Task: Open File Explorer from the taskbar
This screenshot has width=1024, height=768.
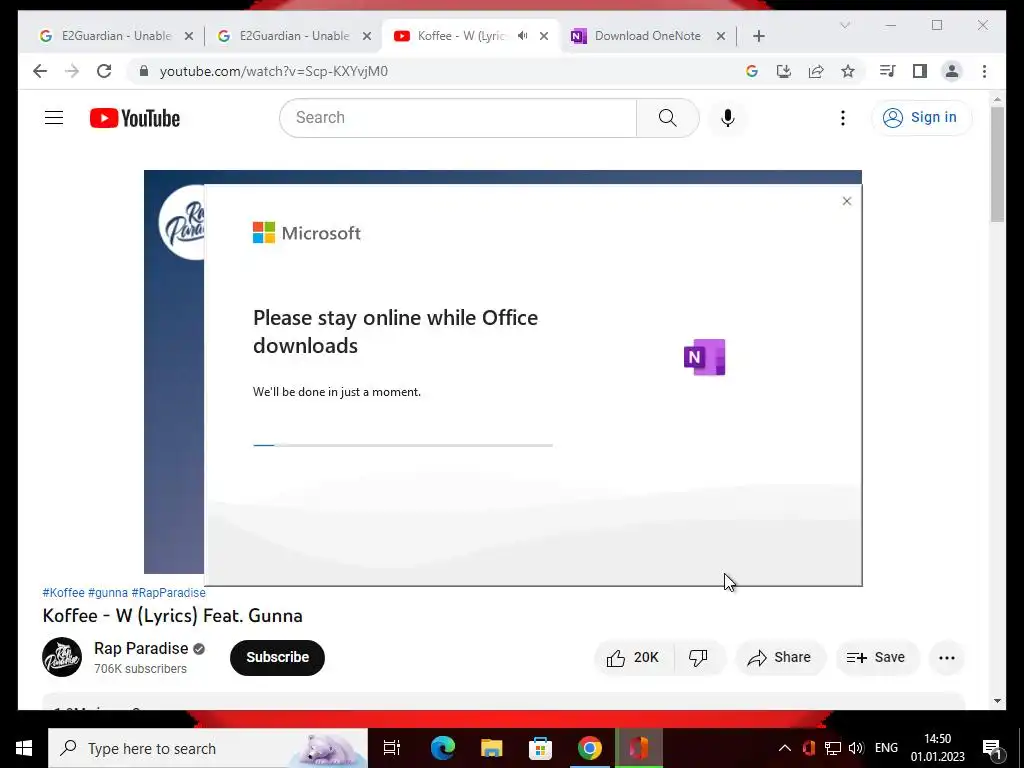Action: pos(491,748)
